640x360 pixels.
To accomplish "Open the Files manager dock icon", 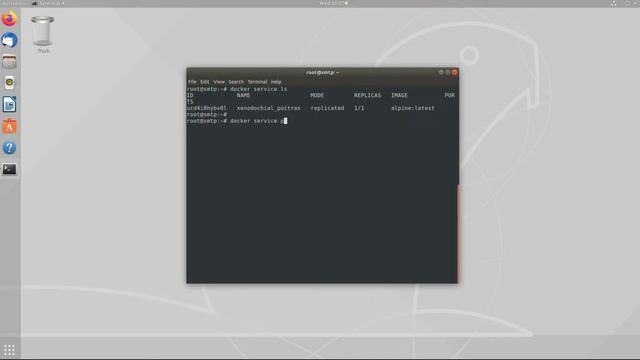I will (9, 62).
